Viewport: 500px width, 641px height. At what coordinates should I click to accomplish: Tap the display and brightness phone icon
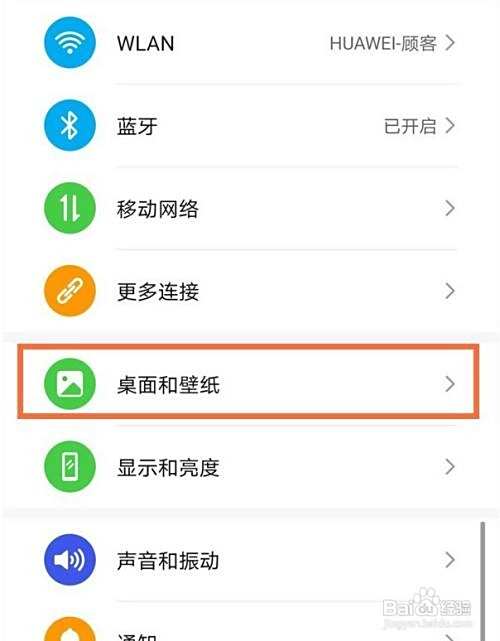[70, 466]
